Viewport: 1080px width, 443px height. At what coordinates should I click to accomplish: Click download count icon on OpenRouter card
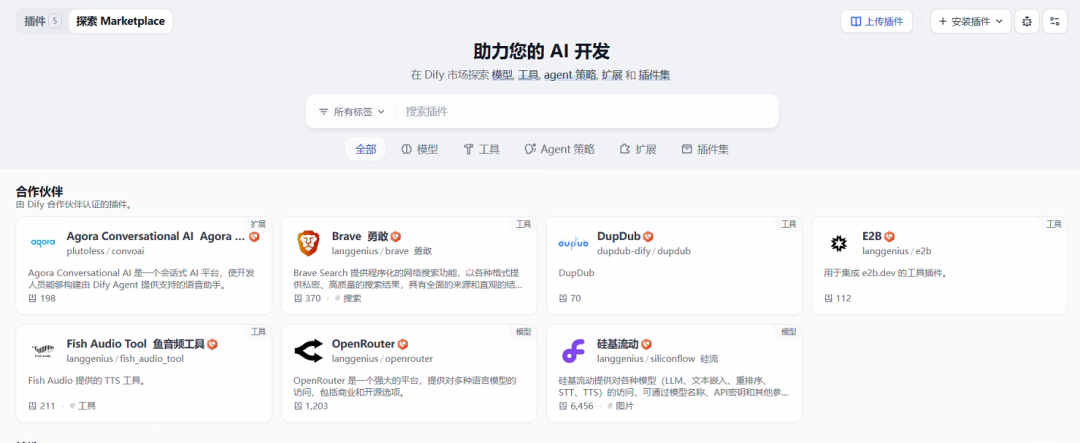click(x=298, y=406)
